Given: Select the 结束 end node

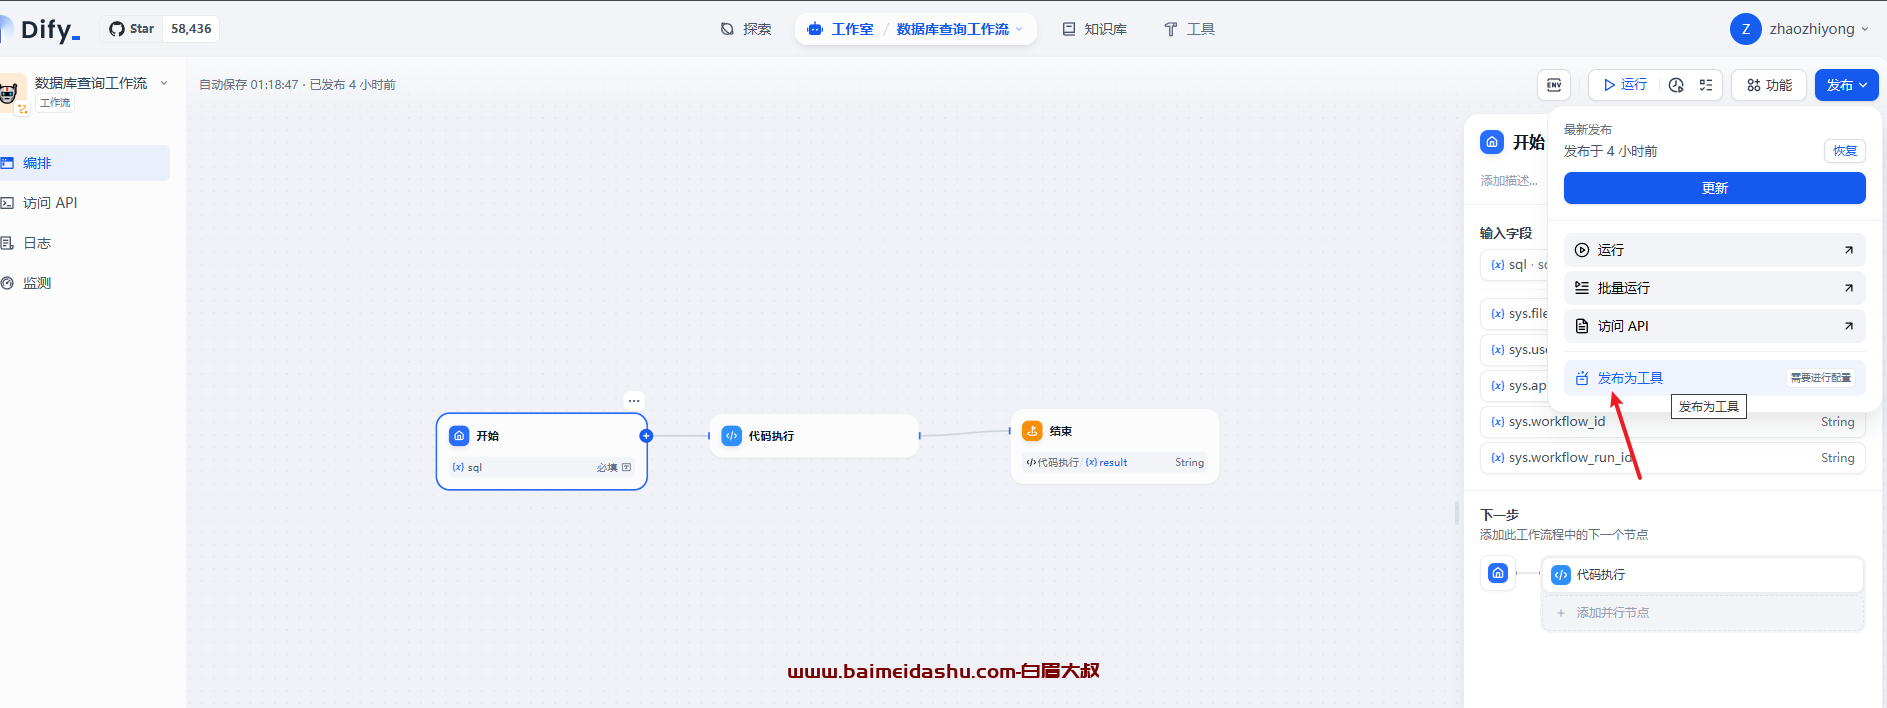Looking at the screenshot, I should pos(1115,446).
